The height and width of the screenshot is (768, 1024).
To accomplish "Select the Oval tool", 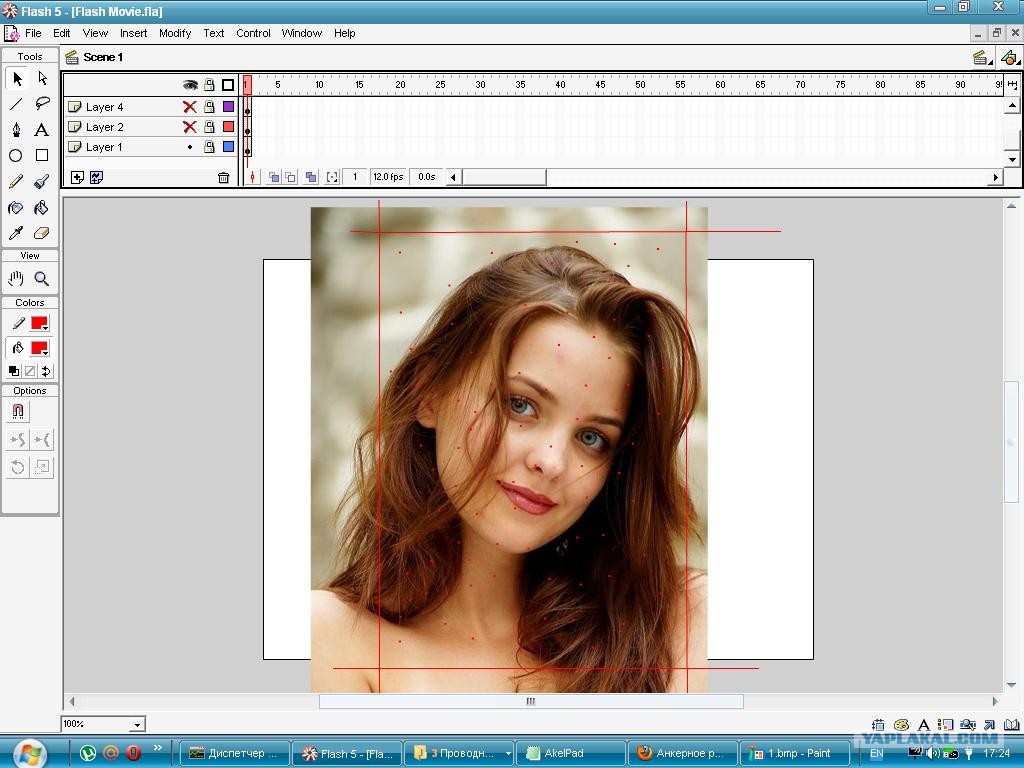I will (x=16, y=155).
